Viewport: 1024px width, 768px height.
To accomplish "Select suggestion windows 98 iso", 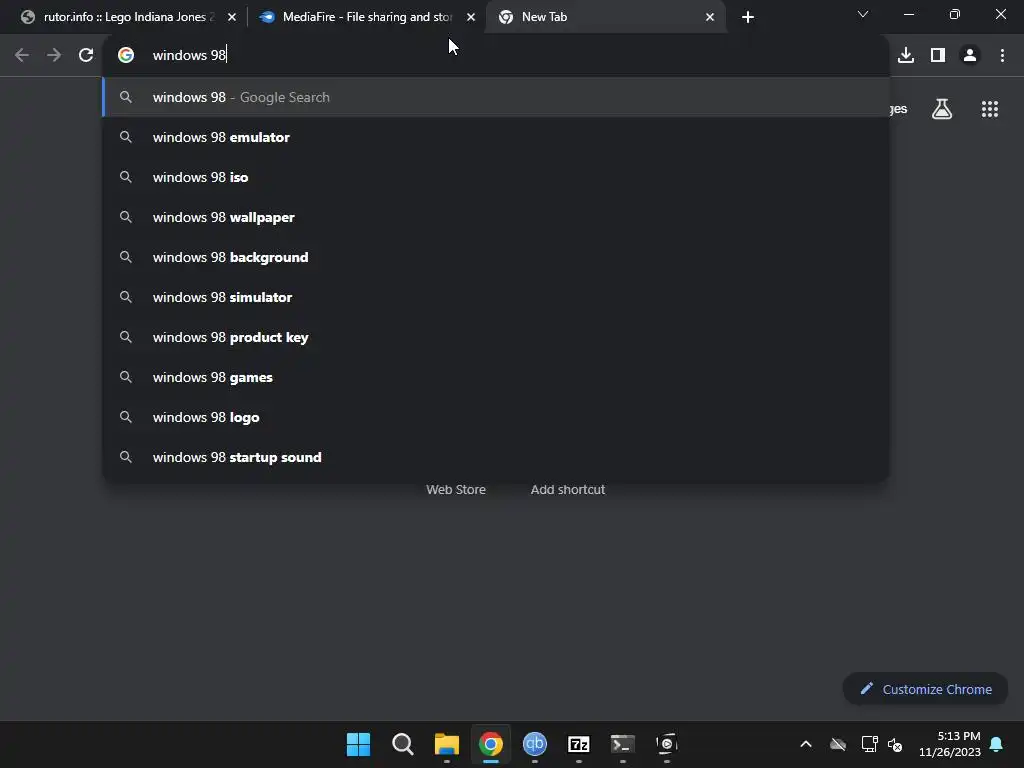I will [496, 177].
